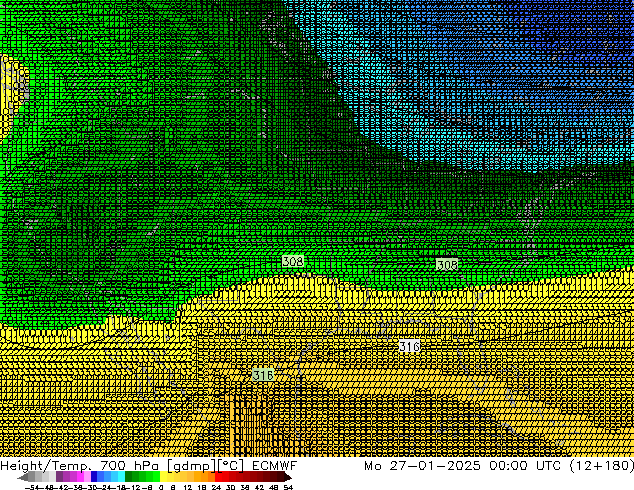
Task: Click the bright green segment of the legend
Action: pyautogui.click(x=156, y=477)
